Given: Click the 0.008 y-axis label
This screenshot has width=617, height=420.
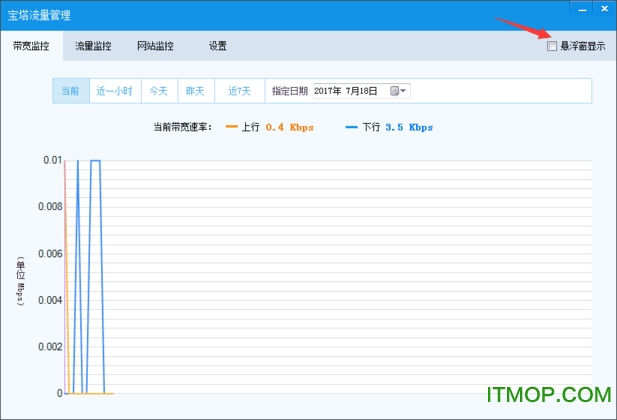Looking at the screenshot, I should coord(50,207).
